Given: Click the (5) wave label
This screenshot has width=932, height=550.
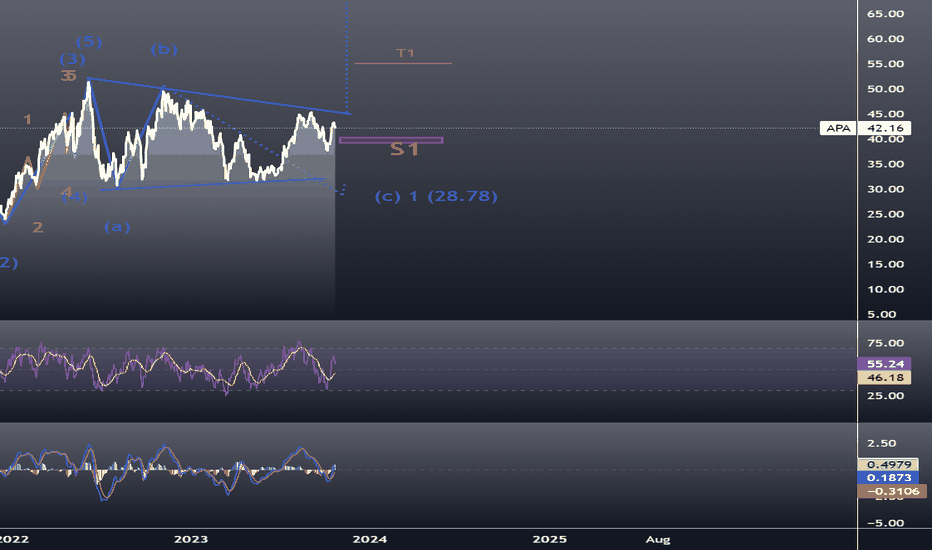Looking at the screenshot, I should [89, 42].
